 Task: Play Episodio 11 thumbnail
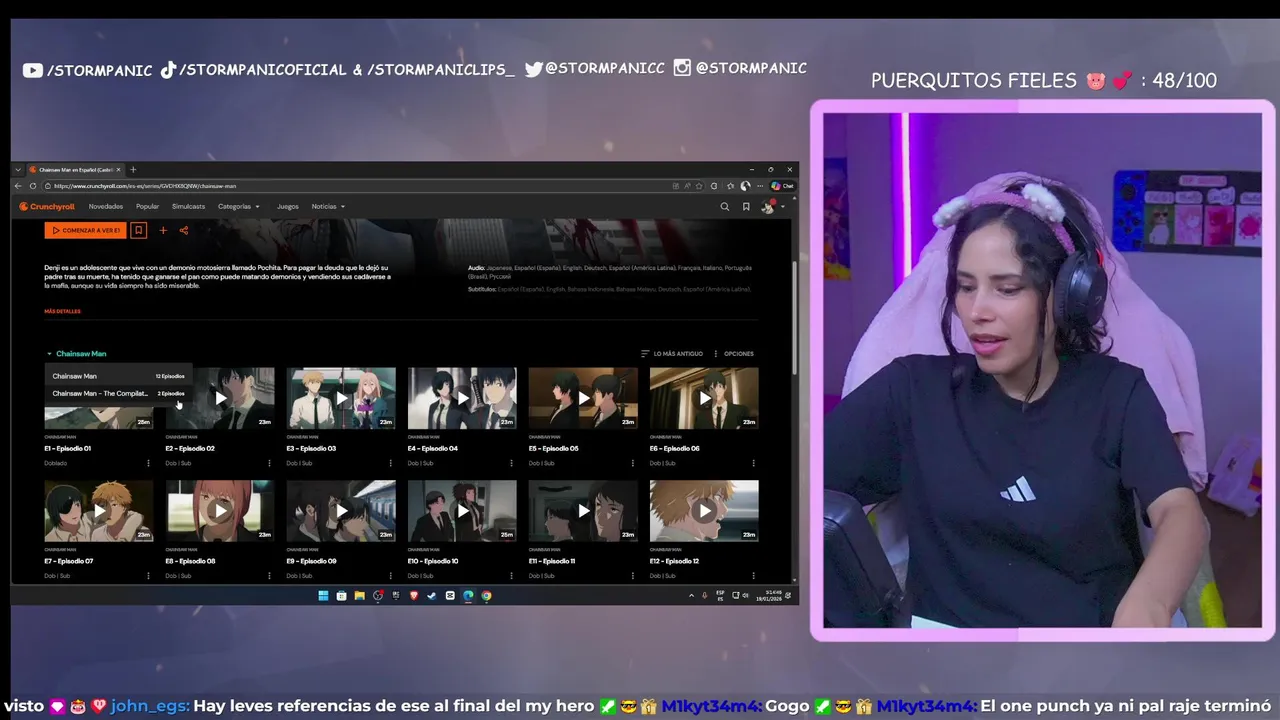click(583, 511)
